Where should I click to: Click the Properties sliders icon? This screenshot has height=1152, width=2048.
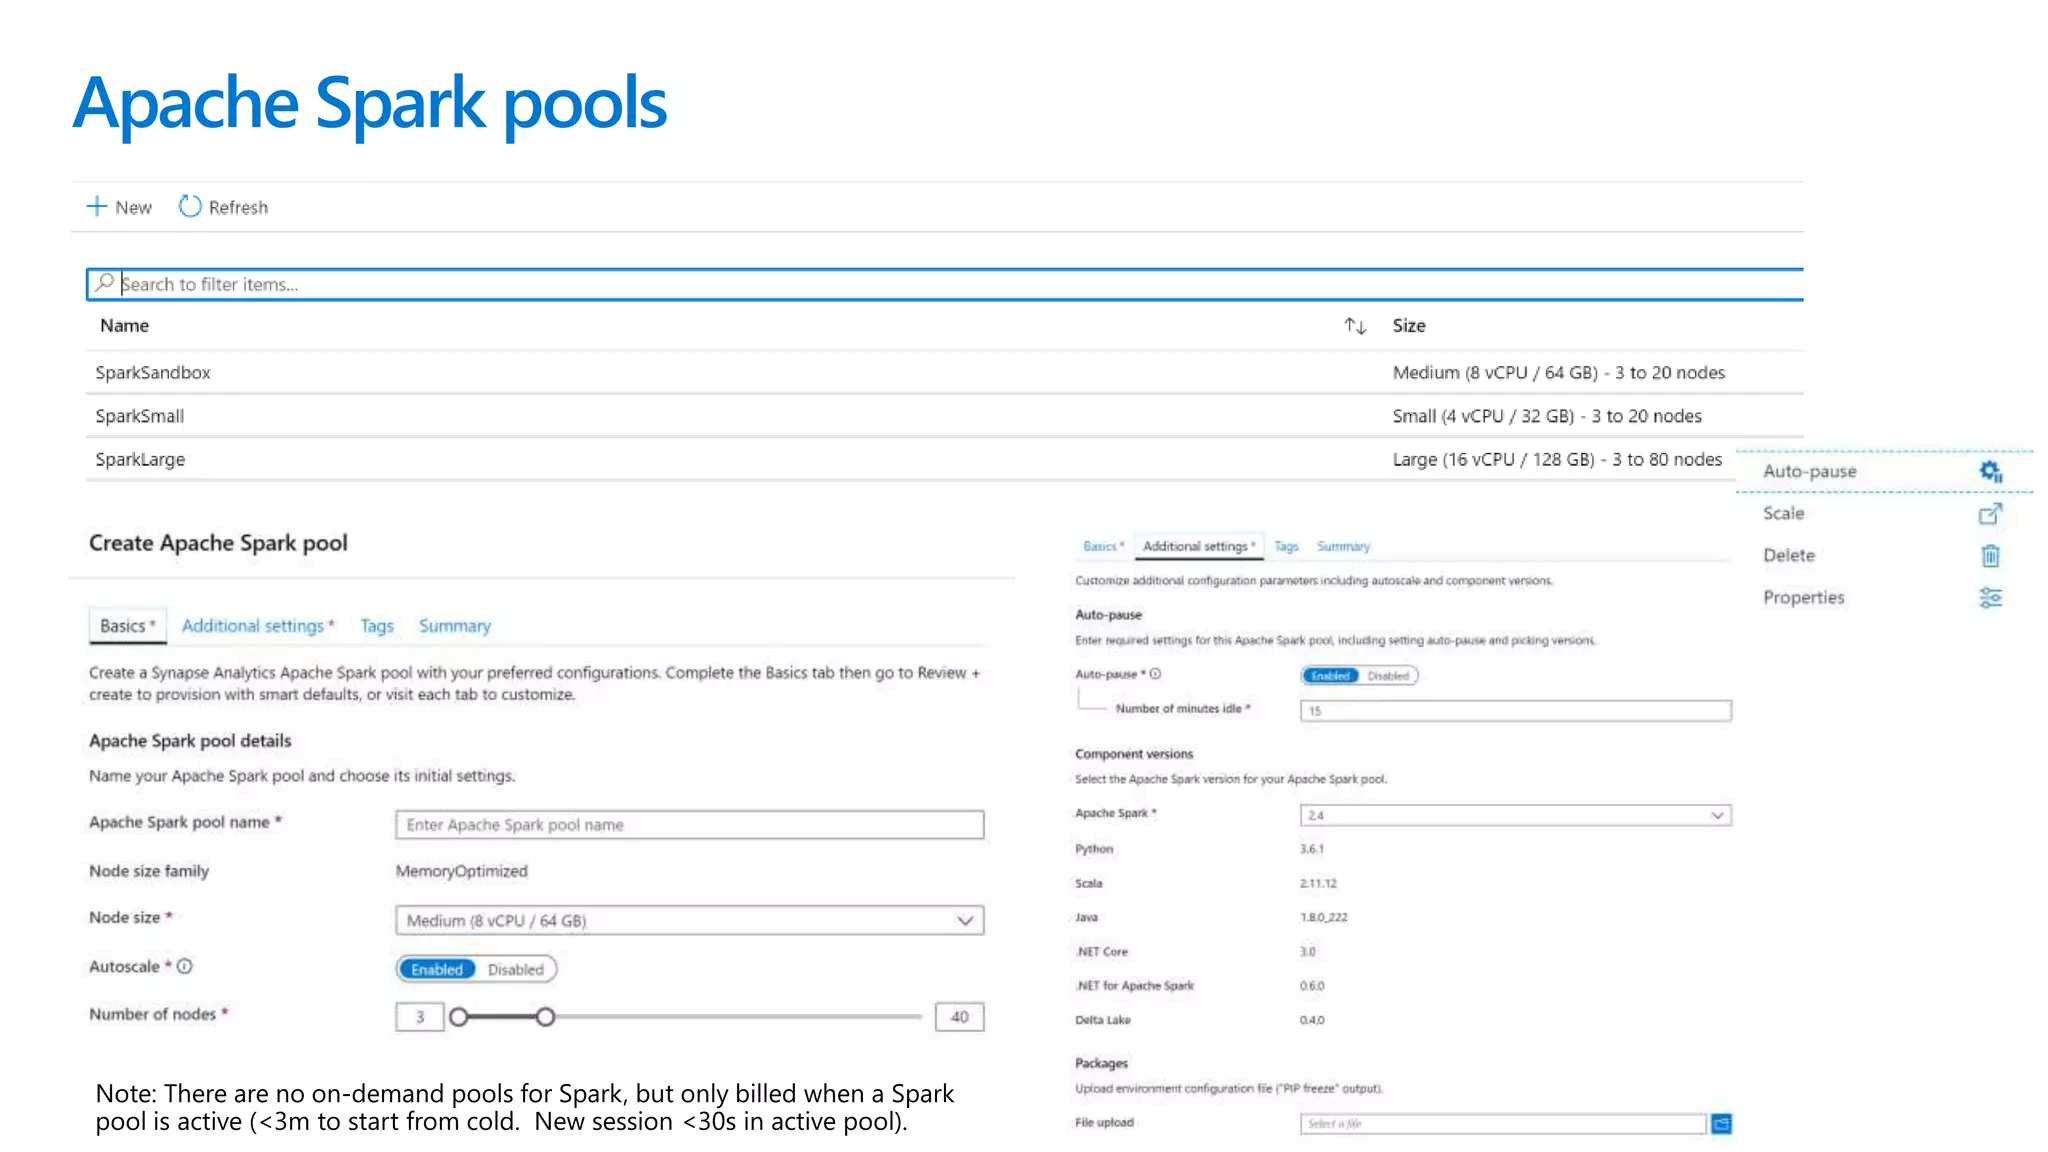(1990, 598)
